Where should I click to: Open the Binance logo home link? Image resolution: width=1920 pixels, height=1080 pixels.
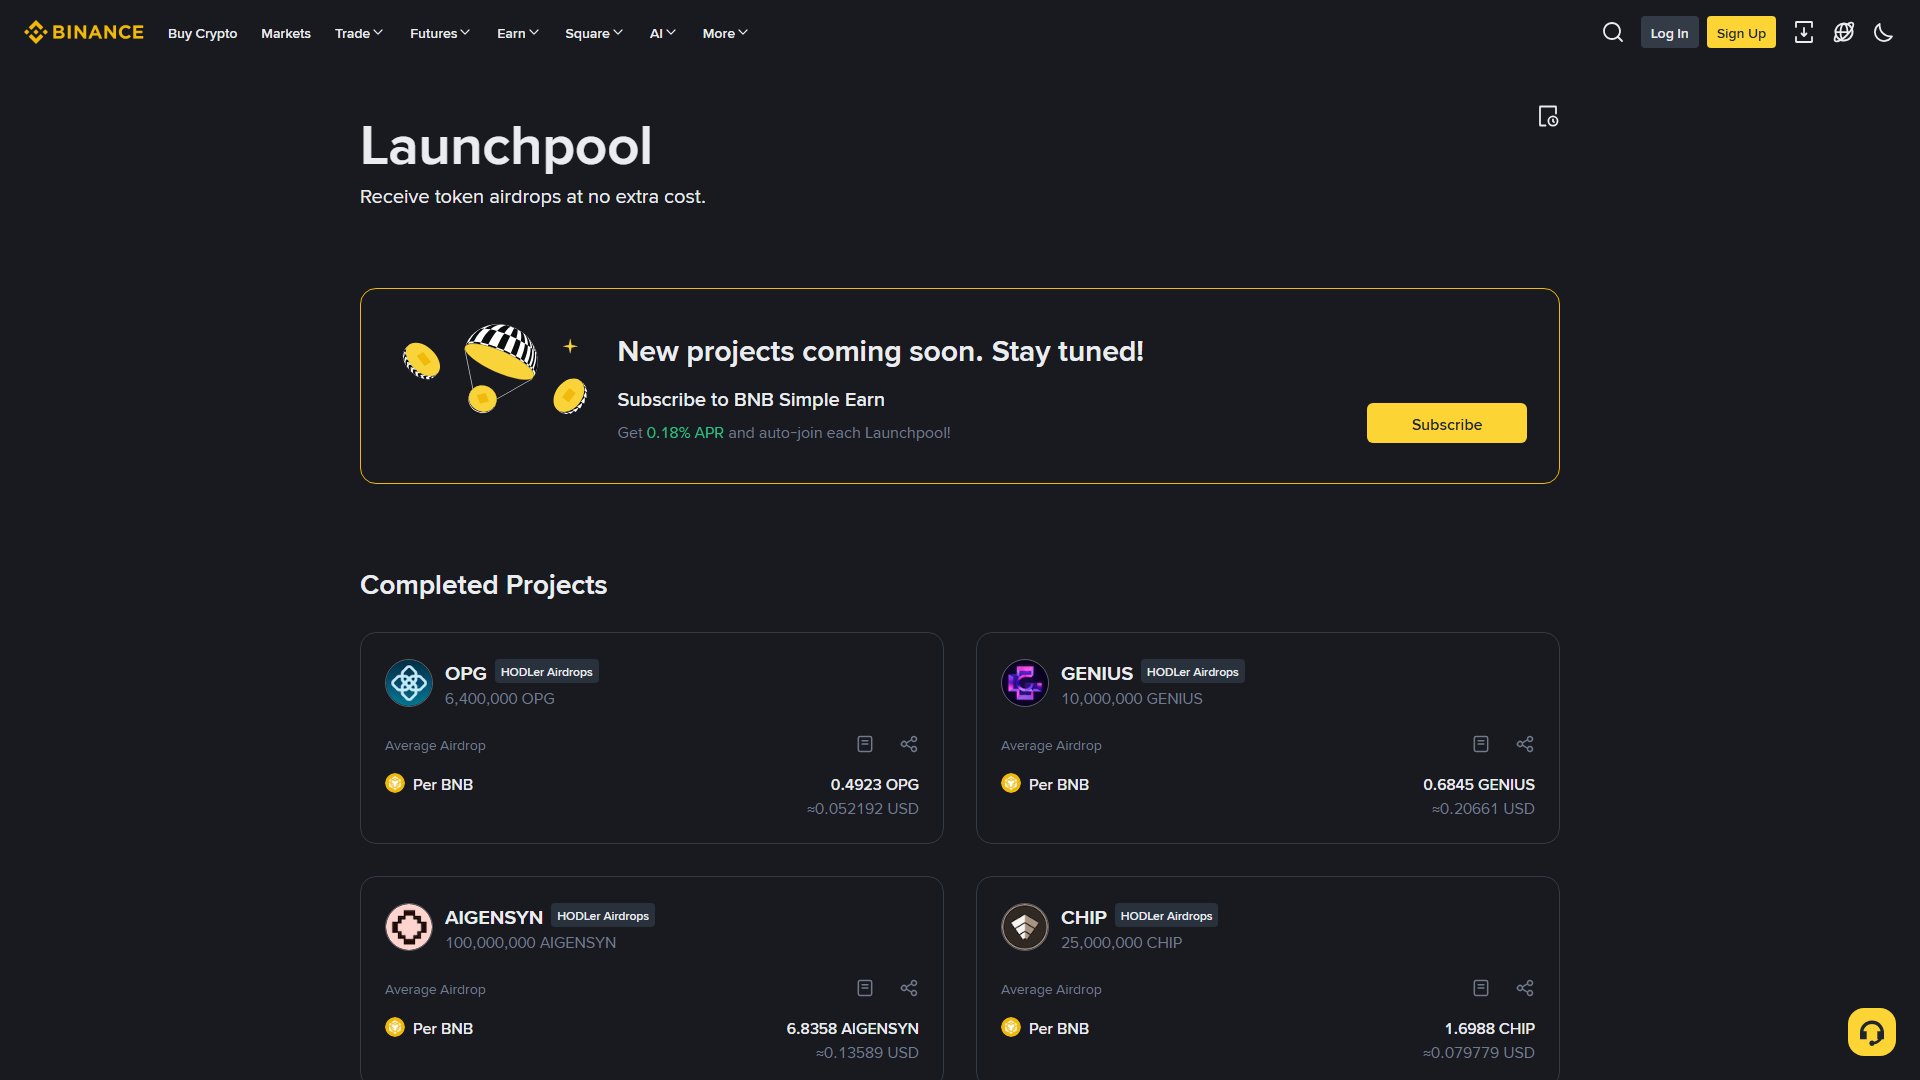tap(84, 33)
